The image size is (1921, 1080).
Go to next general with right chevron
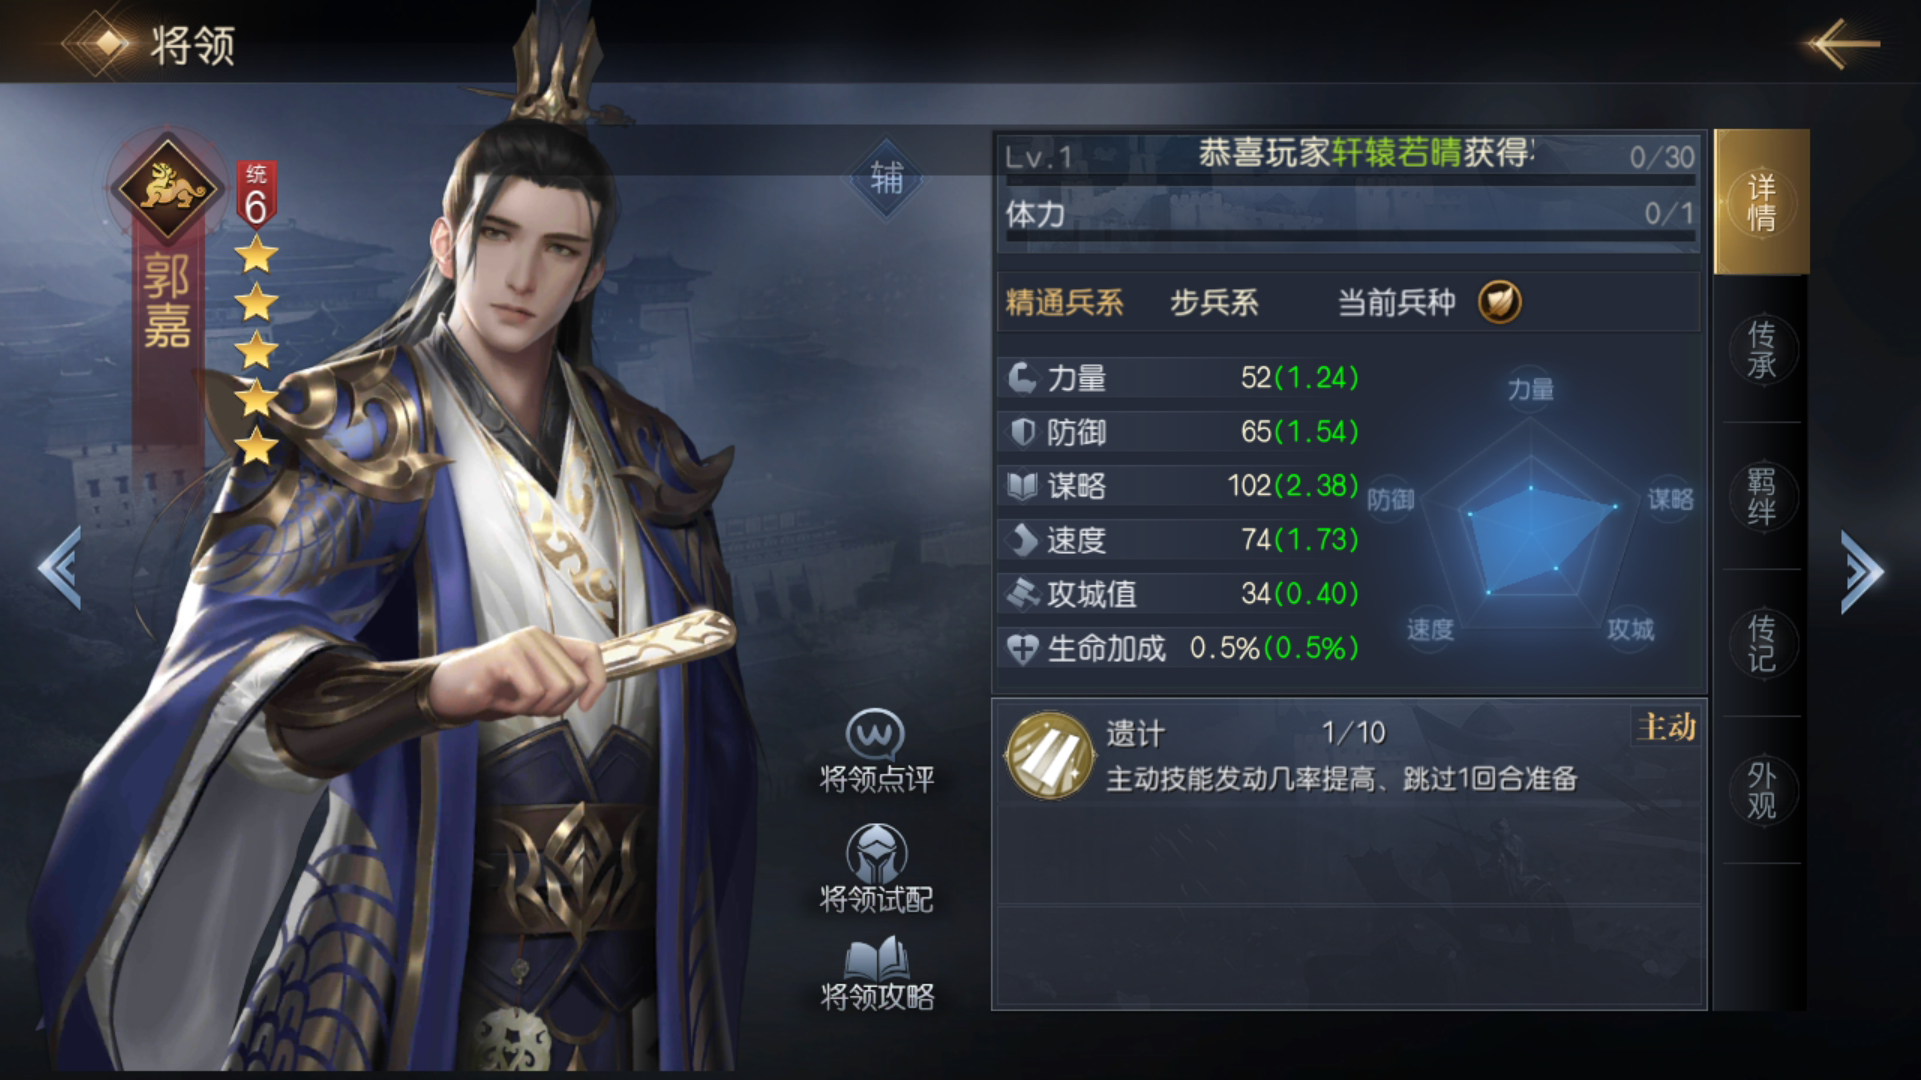coord(1861,571)
